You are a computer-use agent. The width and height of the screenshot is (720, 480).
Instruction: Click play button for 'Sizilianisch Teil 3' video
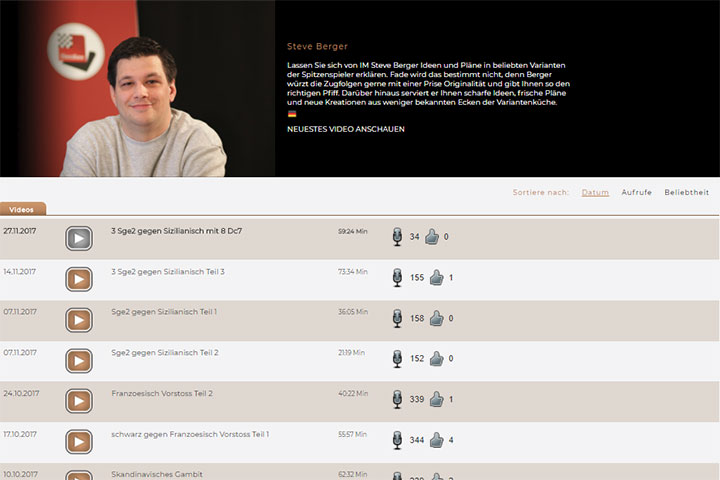tap(79, 279)
